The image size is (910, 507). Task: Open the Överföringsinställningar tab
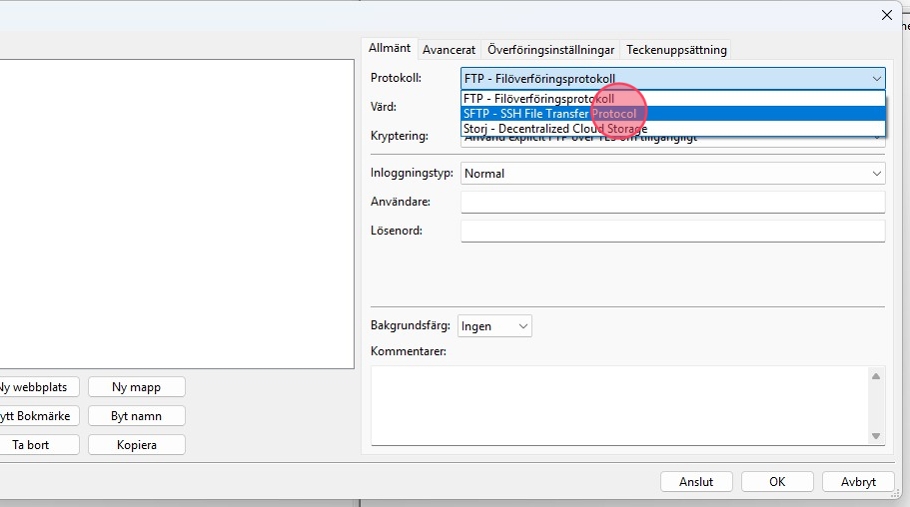pos(551,50)
